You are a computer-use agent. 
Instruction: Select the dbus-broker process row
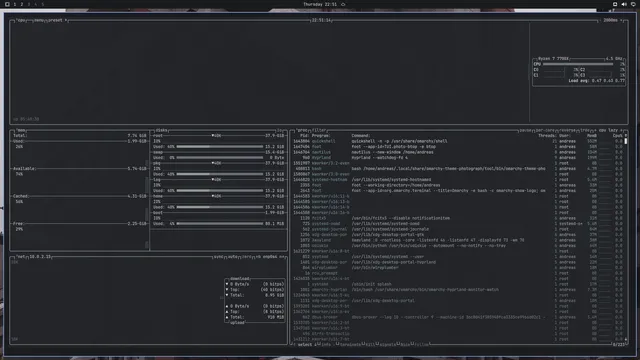[x=457, y=317]
